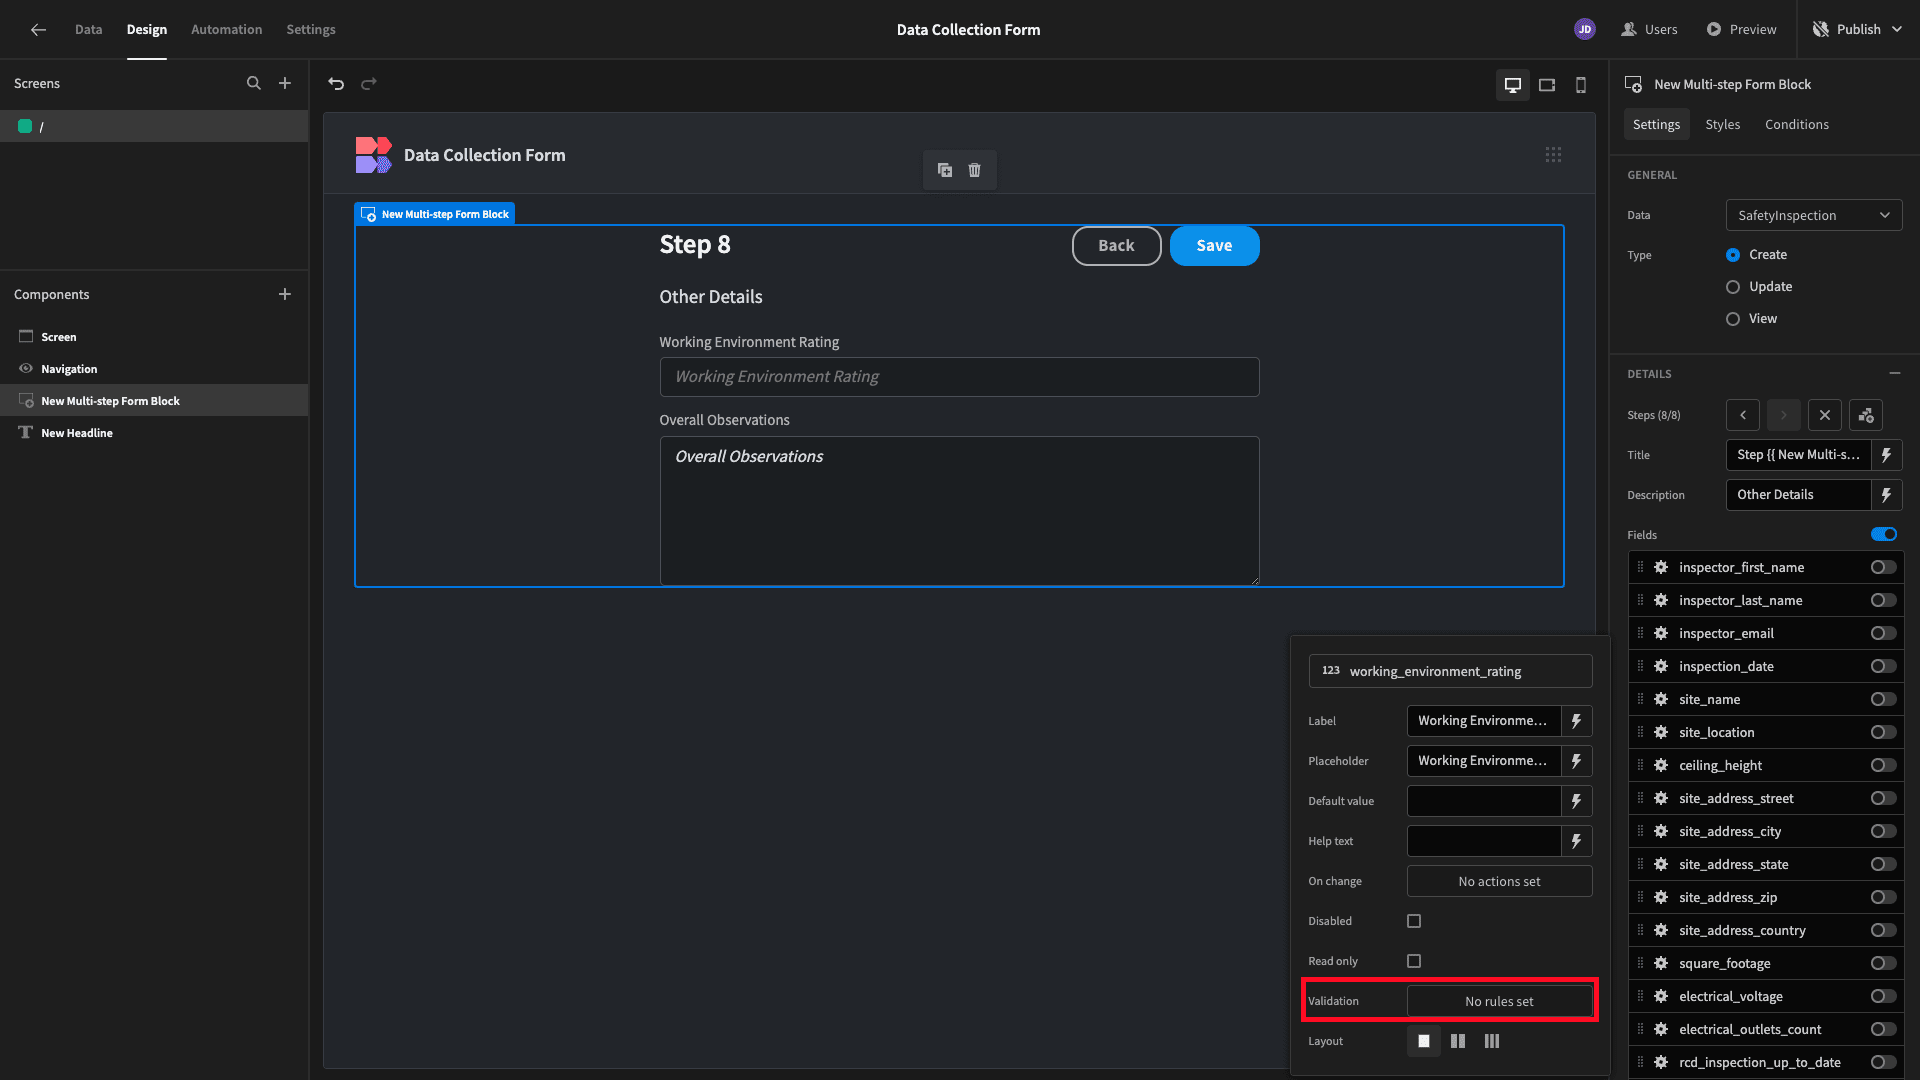Viewport: 1920px width, 1080px height.
Task: Select tablet preview device icon
Action: [x=1547, y=85]
